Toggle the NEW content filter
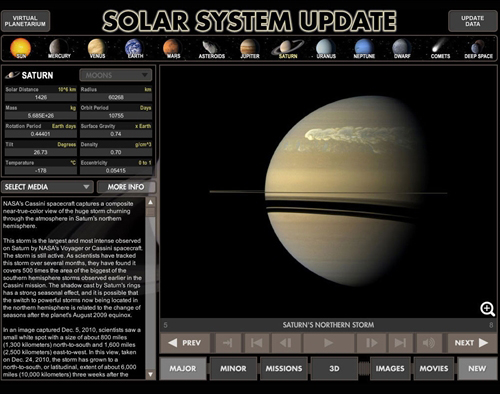500x394 pixels. pyautogui.click(x=477, y=368)
